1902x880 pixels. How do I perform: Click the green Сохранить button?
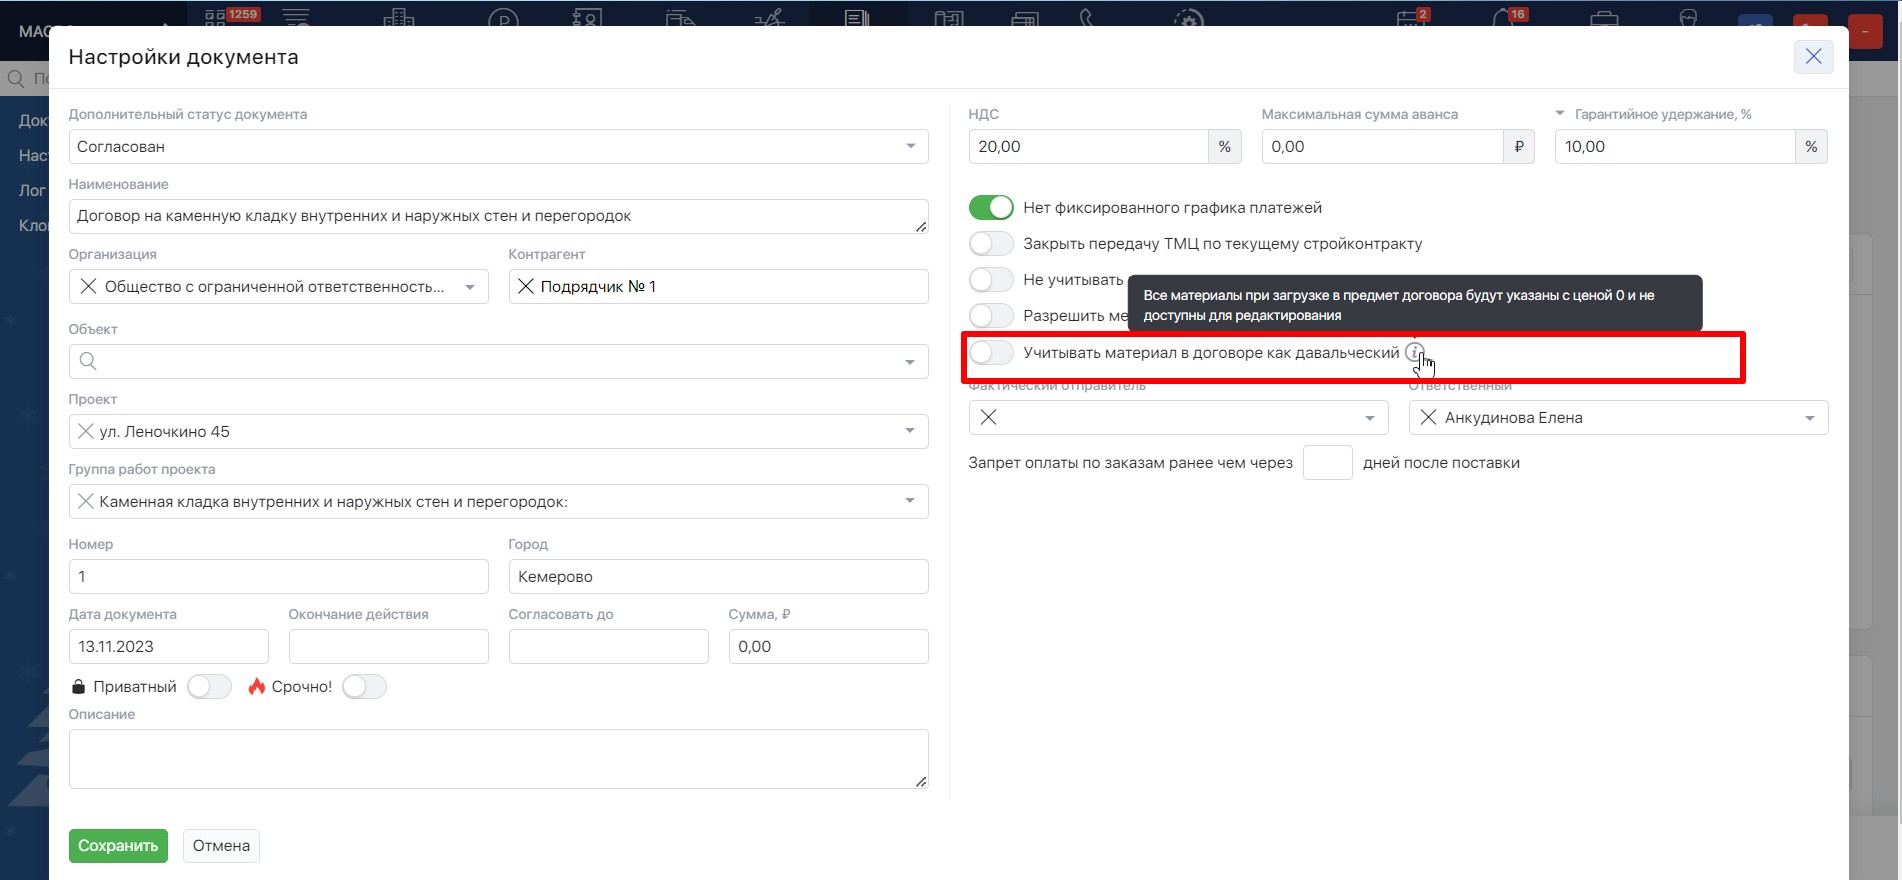click(x=118, y=846)
